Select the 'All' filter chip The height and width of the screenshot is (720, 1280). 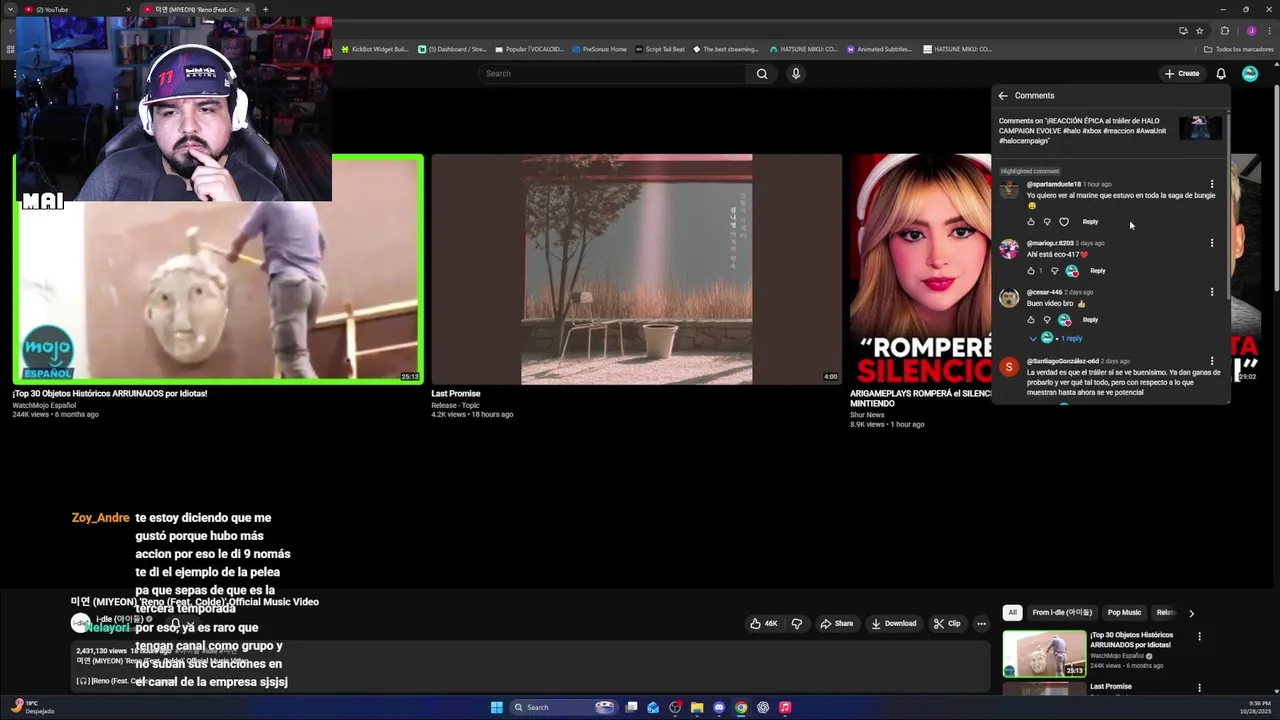[1012, 612]
